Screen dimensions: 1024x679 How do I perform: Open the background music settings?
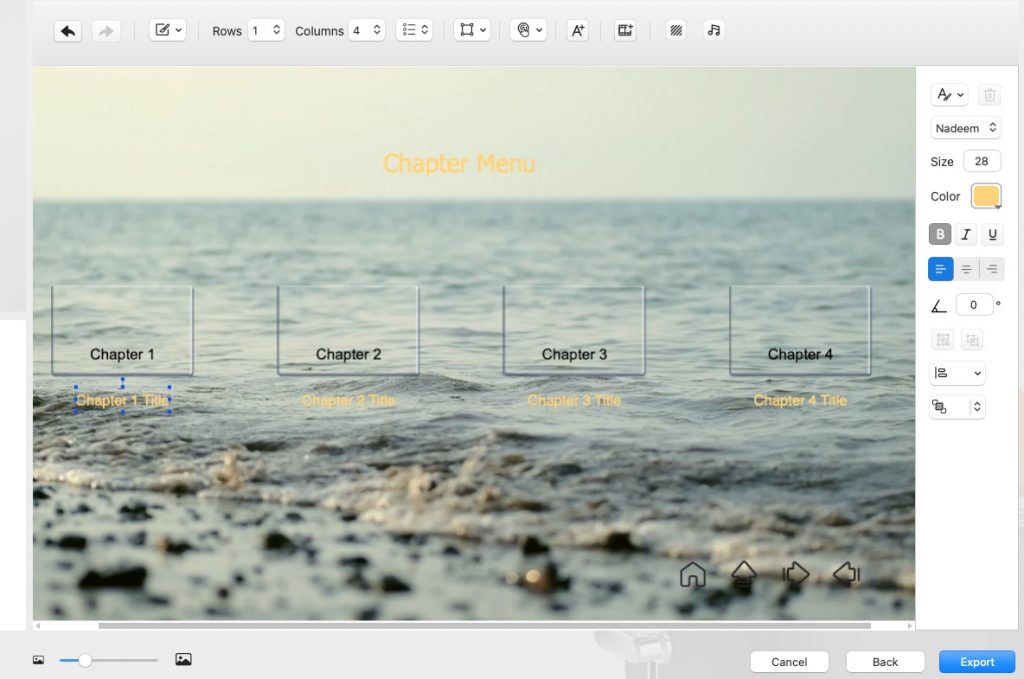click(713, 31)
